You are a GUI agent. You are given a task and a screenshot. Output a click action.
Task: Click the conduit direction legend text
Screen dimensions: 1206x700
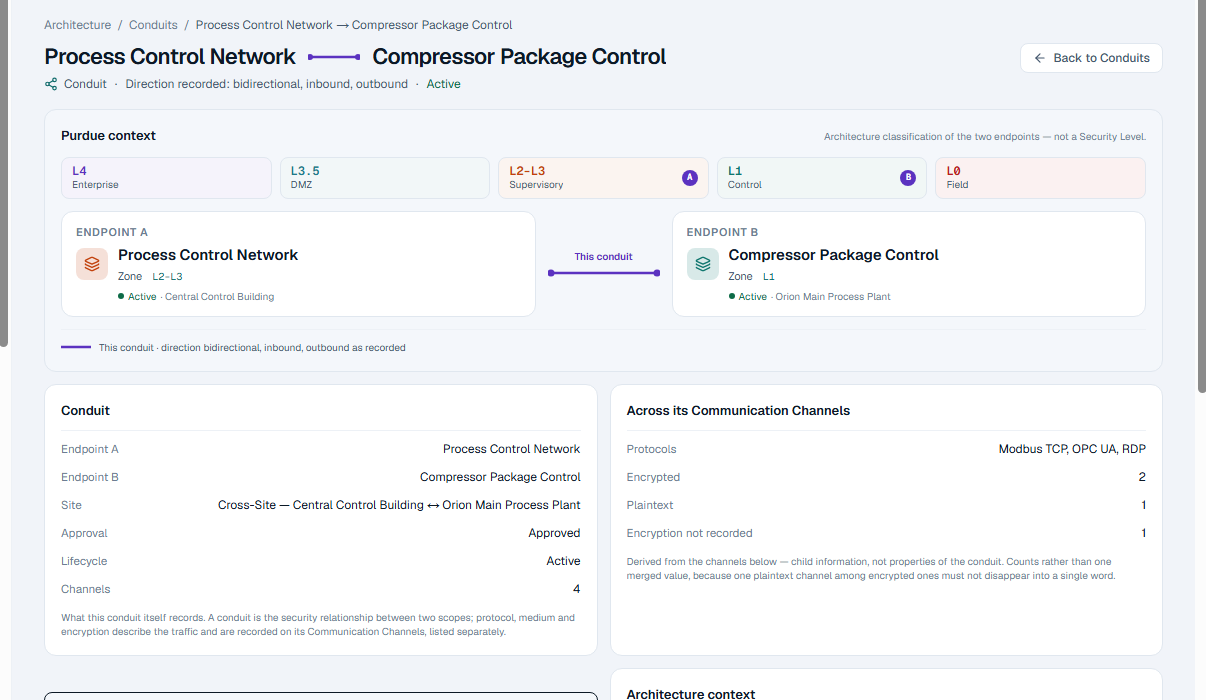(x=252, y=348)
